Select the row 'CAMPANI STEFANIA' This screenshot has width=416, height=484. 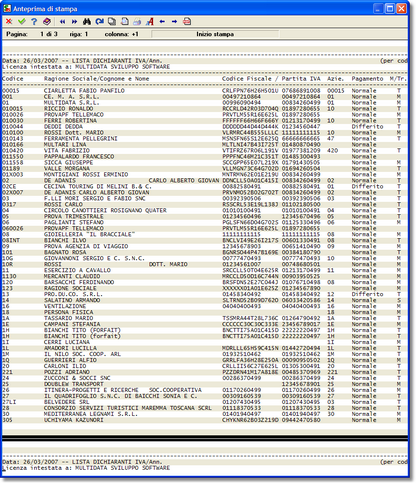205,324
